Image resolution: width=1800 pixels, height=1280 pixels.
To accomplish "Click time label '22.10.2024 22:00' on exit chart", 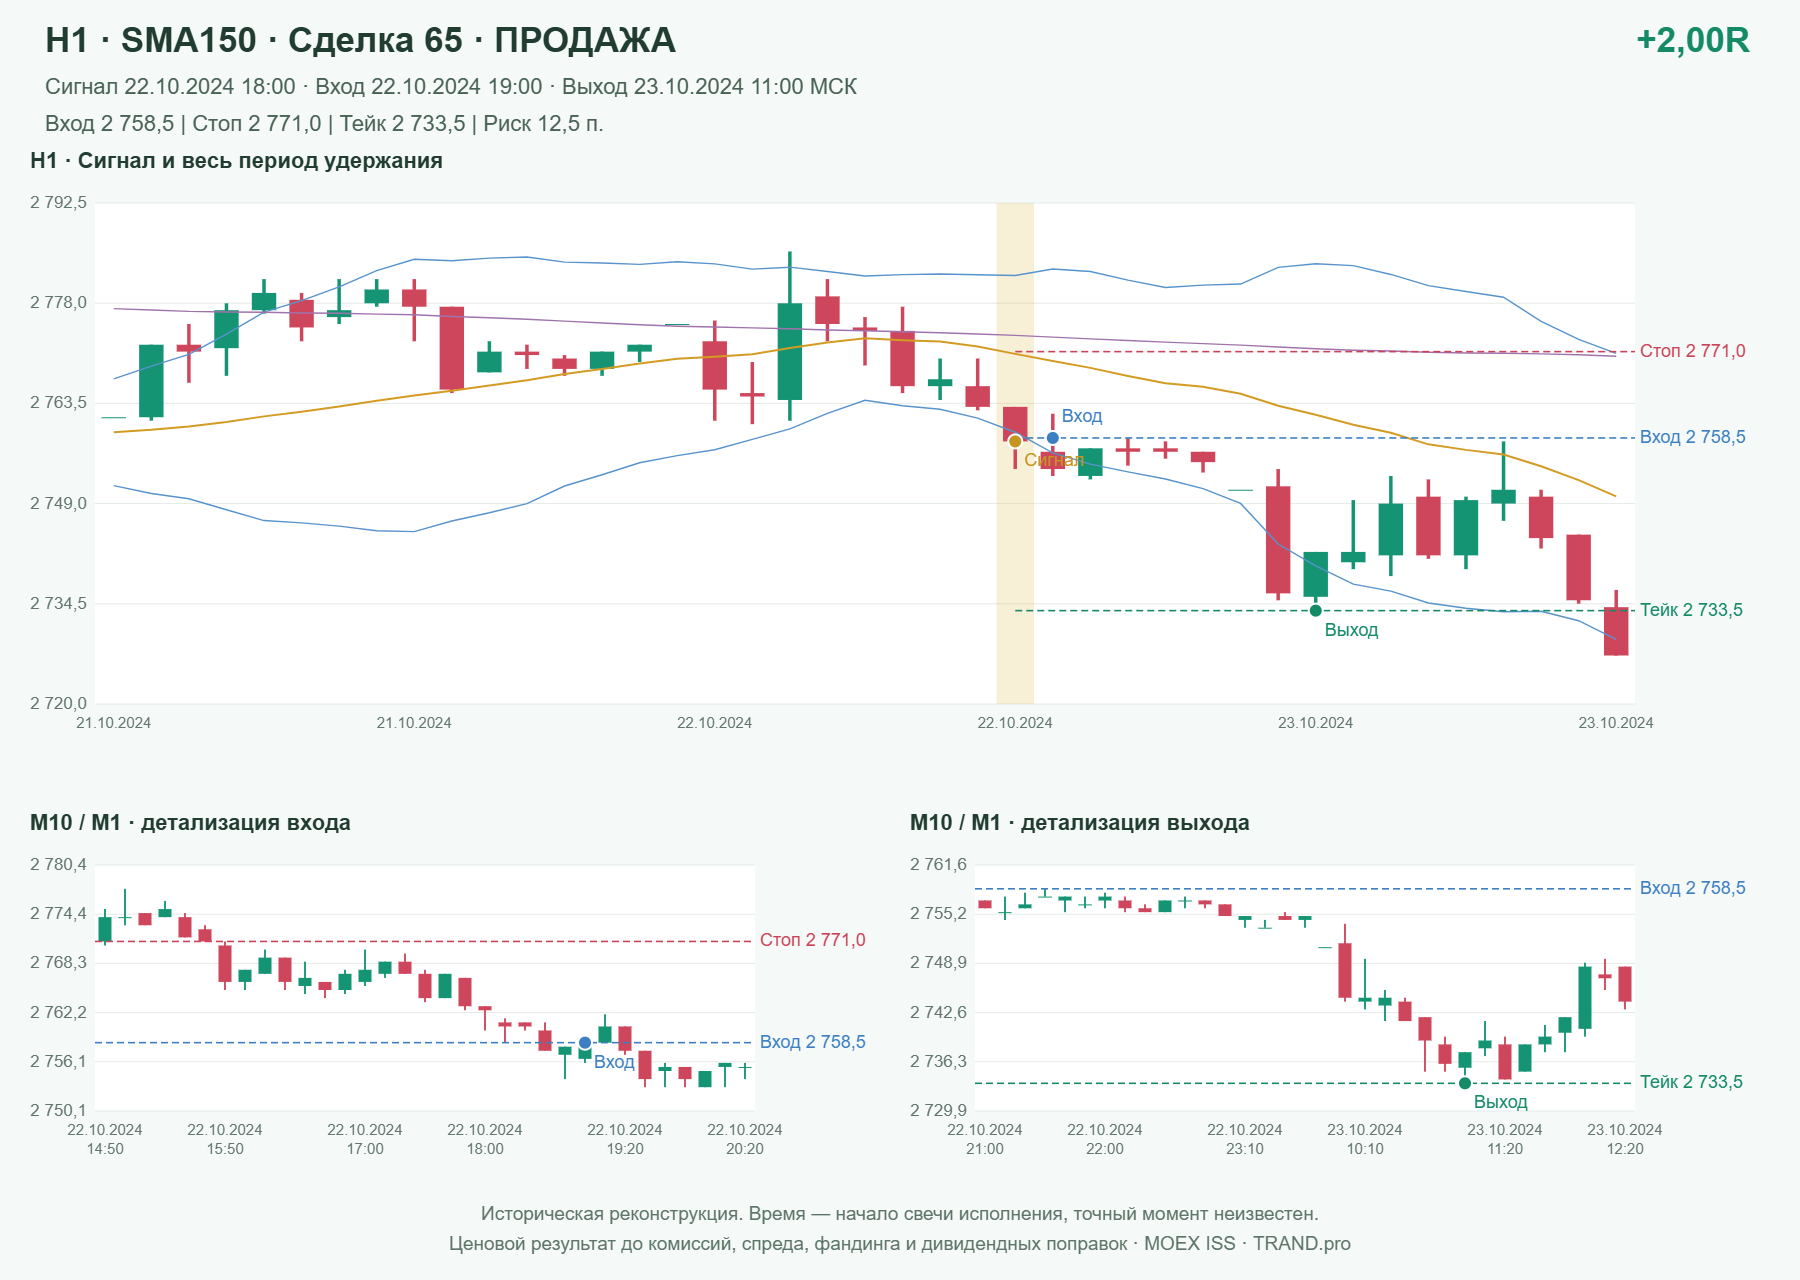I will pos(1105,1139).
